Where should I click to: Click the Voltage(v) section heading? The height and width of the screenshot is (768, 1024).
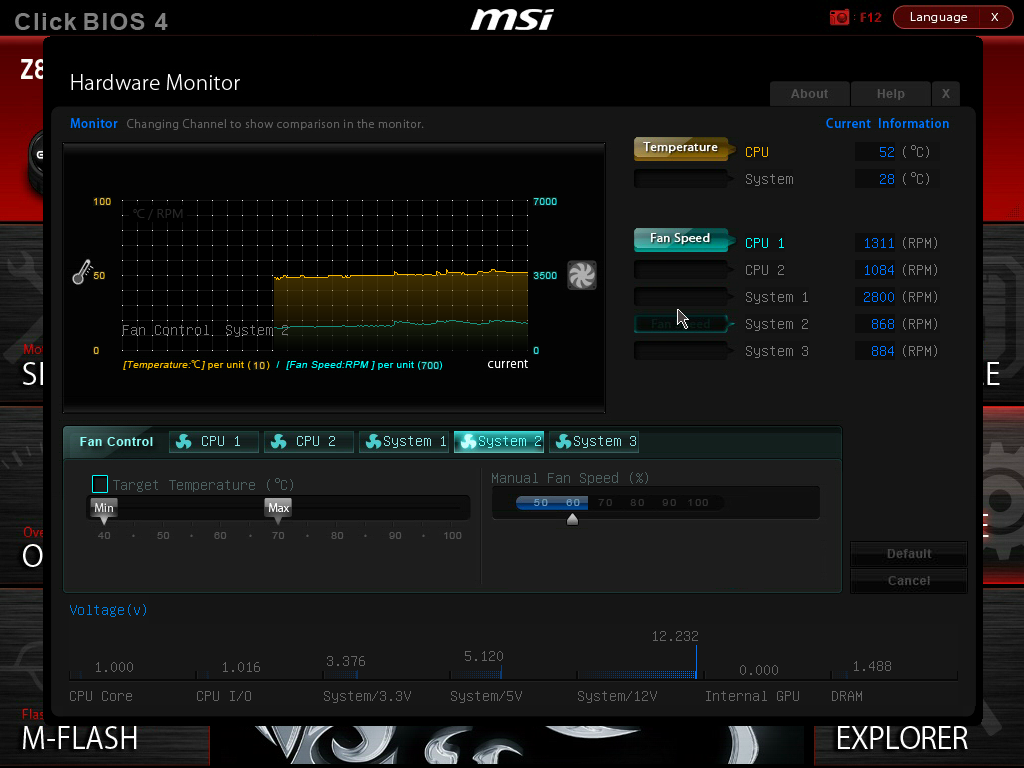tap(108, 610)
